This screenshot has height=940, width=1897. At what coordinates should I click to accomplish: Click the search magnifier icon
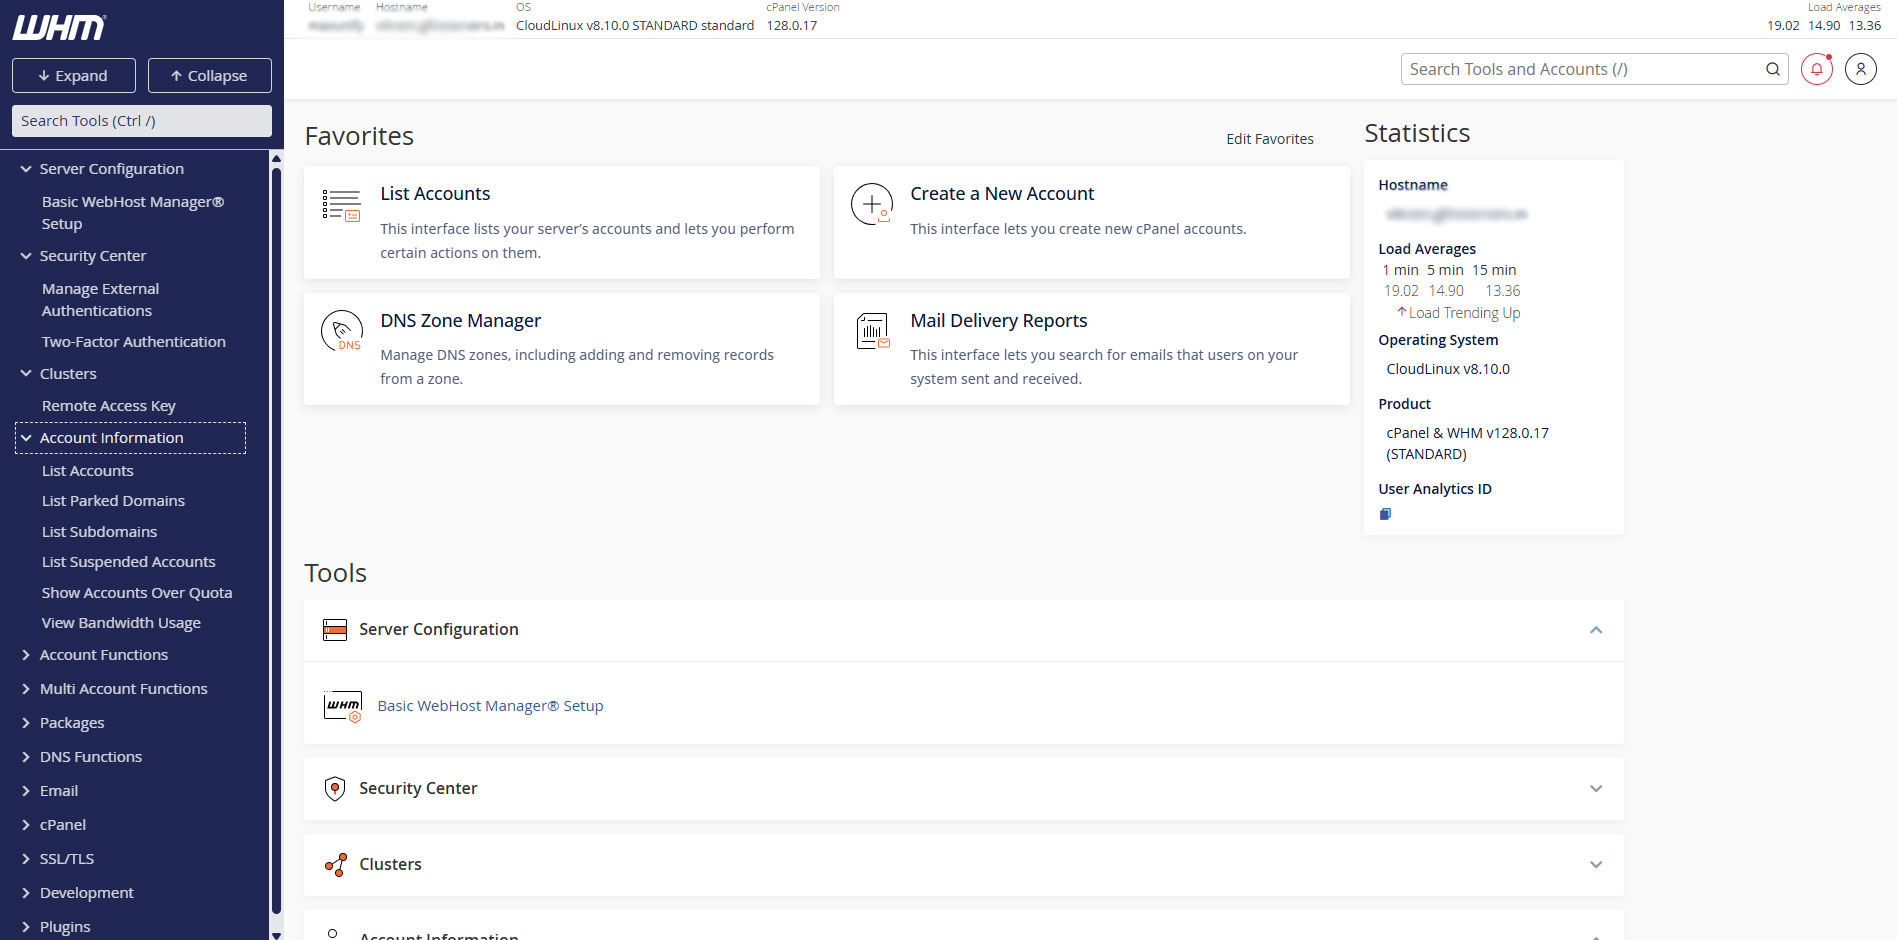click(x=1772, y=69)
